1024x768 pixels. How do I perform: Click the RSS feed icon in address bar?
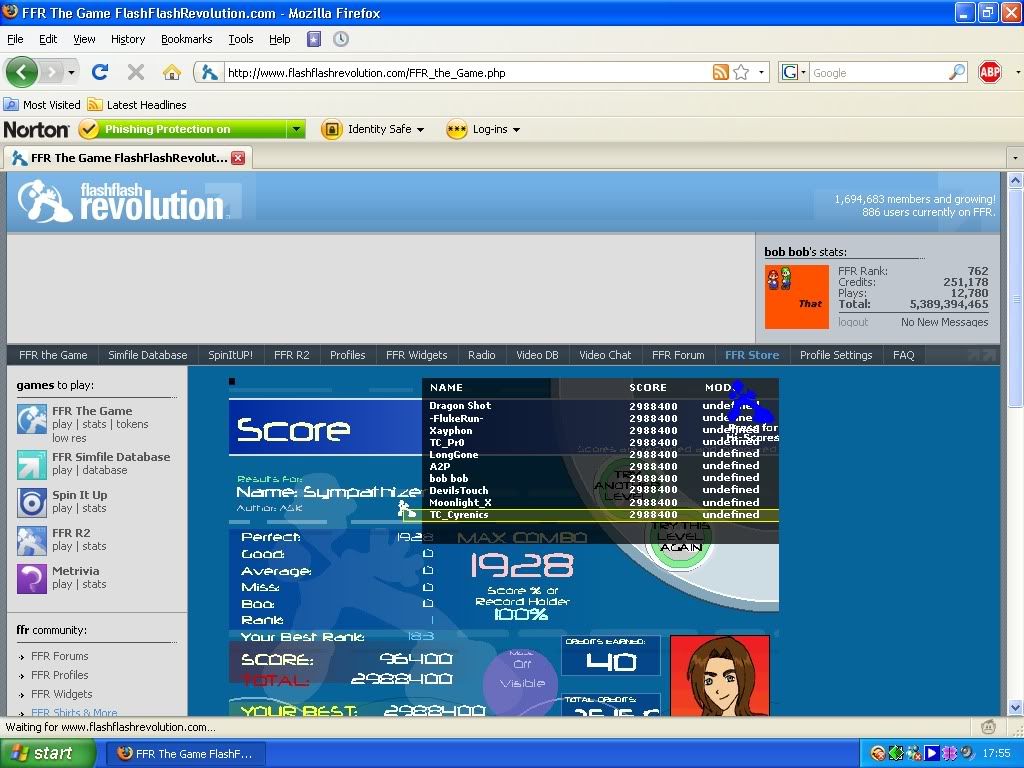720,72
